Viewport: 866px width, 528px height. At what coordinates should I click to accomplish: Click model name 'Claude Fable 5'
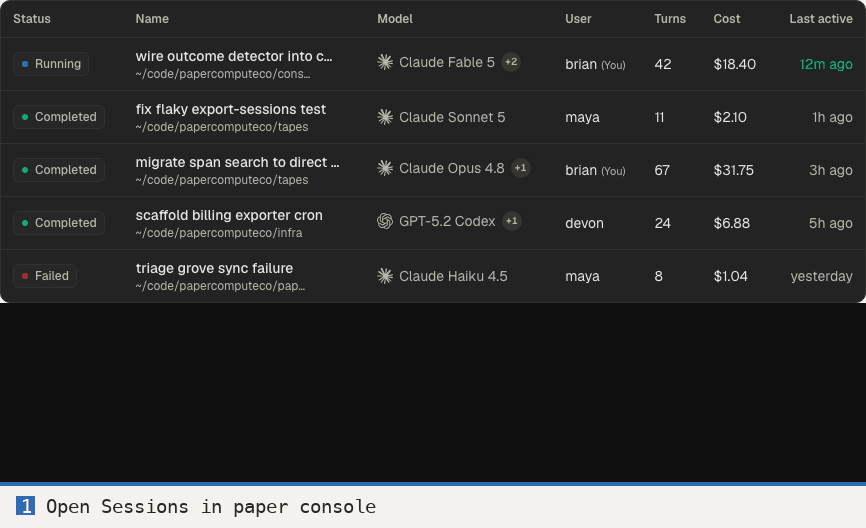click(447, 62)
